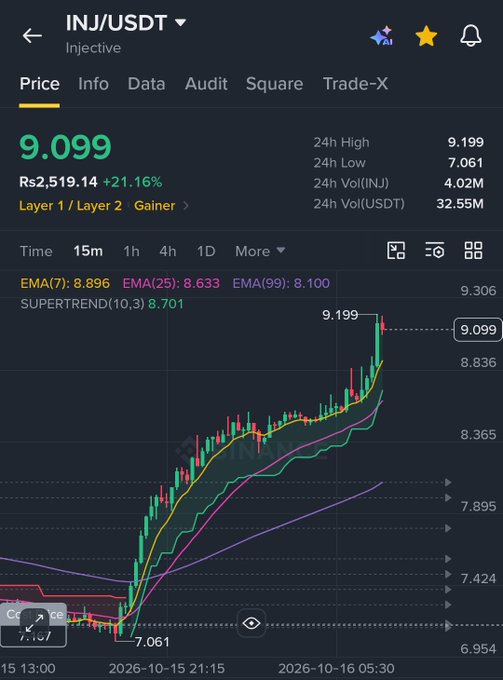The image size is (503, 680).
Task: Open the four-square grid layout icon
Action: coord(473,250)
